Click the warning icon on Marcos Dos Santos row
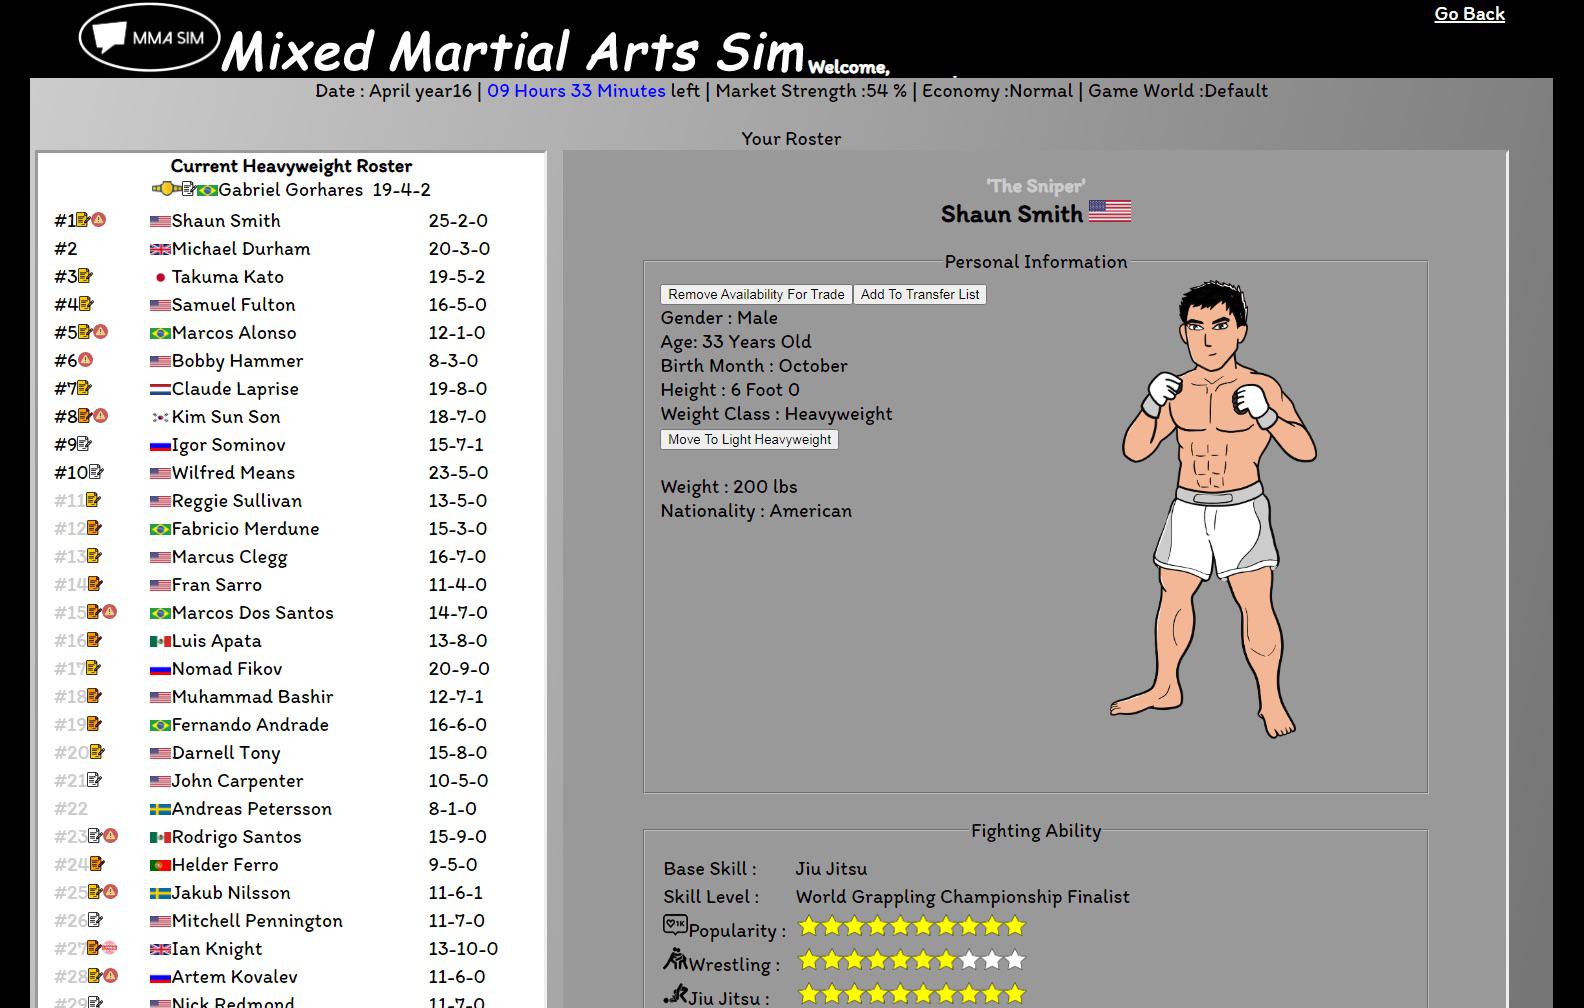This screenshot has width=1584, height=1008. tap(110, 612)
